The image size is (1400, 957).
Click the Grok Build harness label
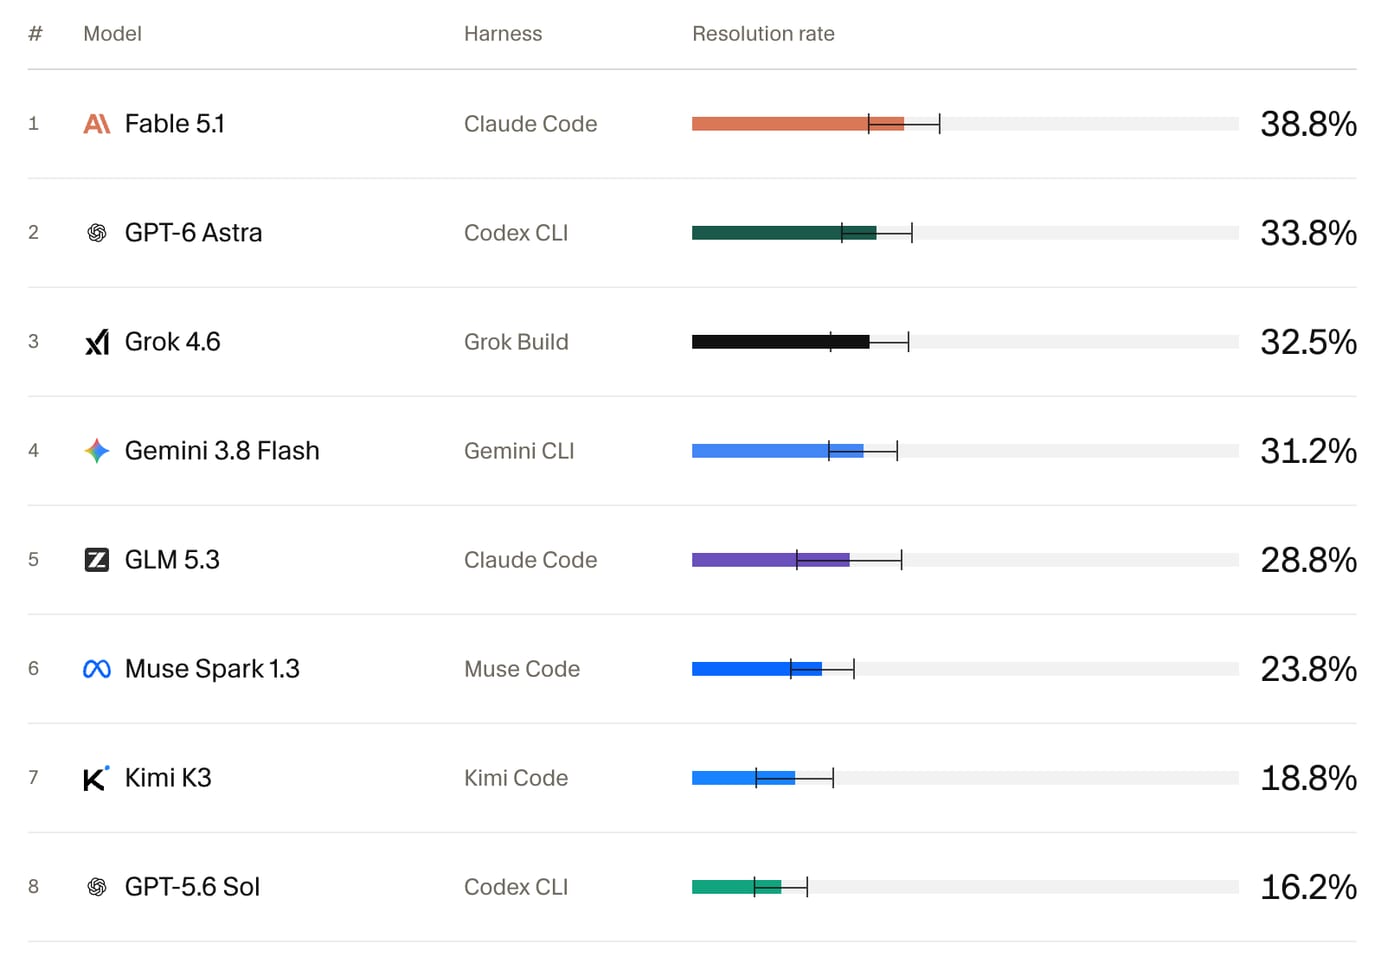pyautogui.click(x=516, y=342)
